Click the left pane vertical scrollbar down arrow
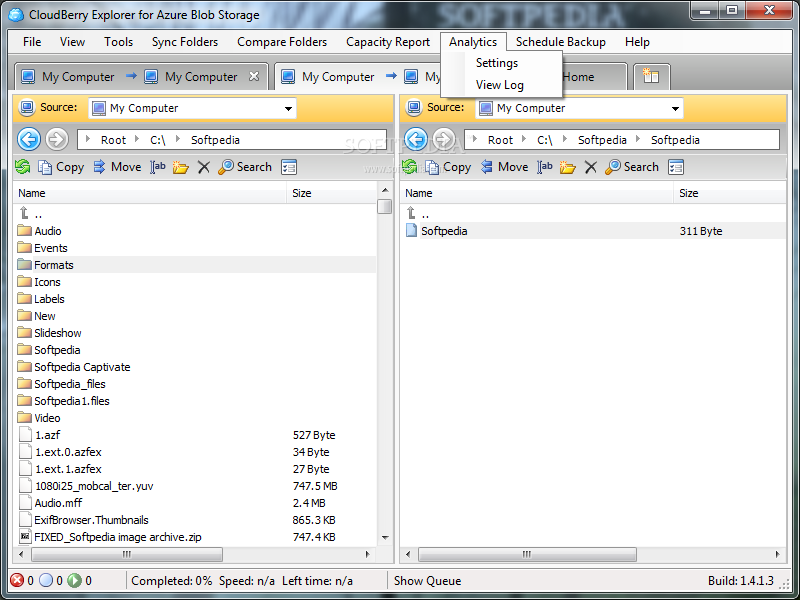Viewport: 800px width, 600px height. 385,537
